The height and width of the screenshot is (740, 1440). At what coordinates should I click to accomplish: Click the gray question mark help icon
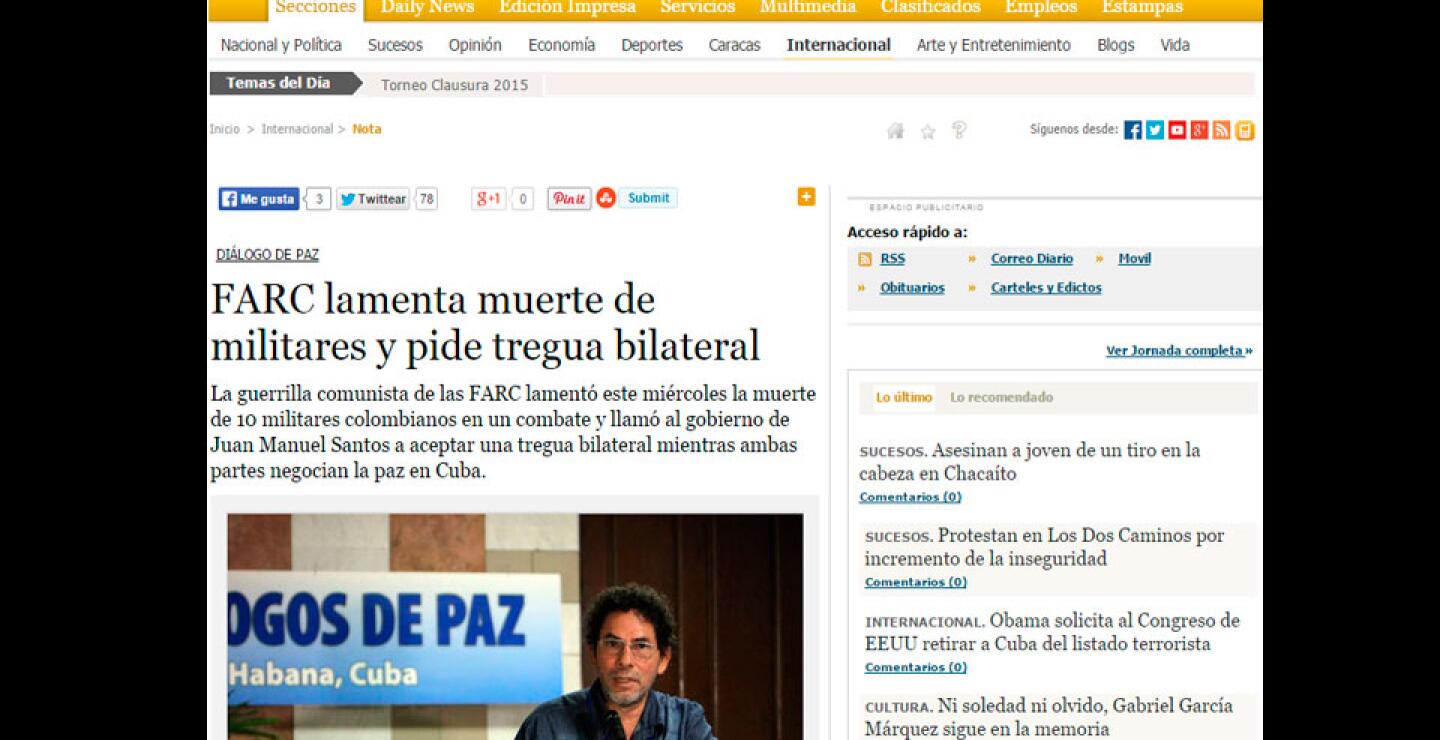click(x=958, y=130)
